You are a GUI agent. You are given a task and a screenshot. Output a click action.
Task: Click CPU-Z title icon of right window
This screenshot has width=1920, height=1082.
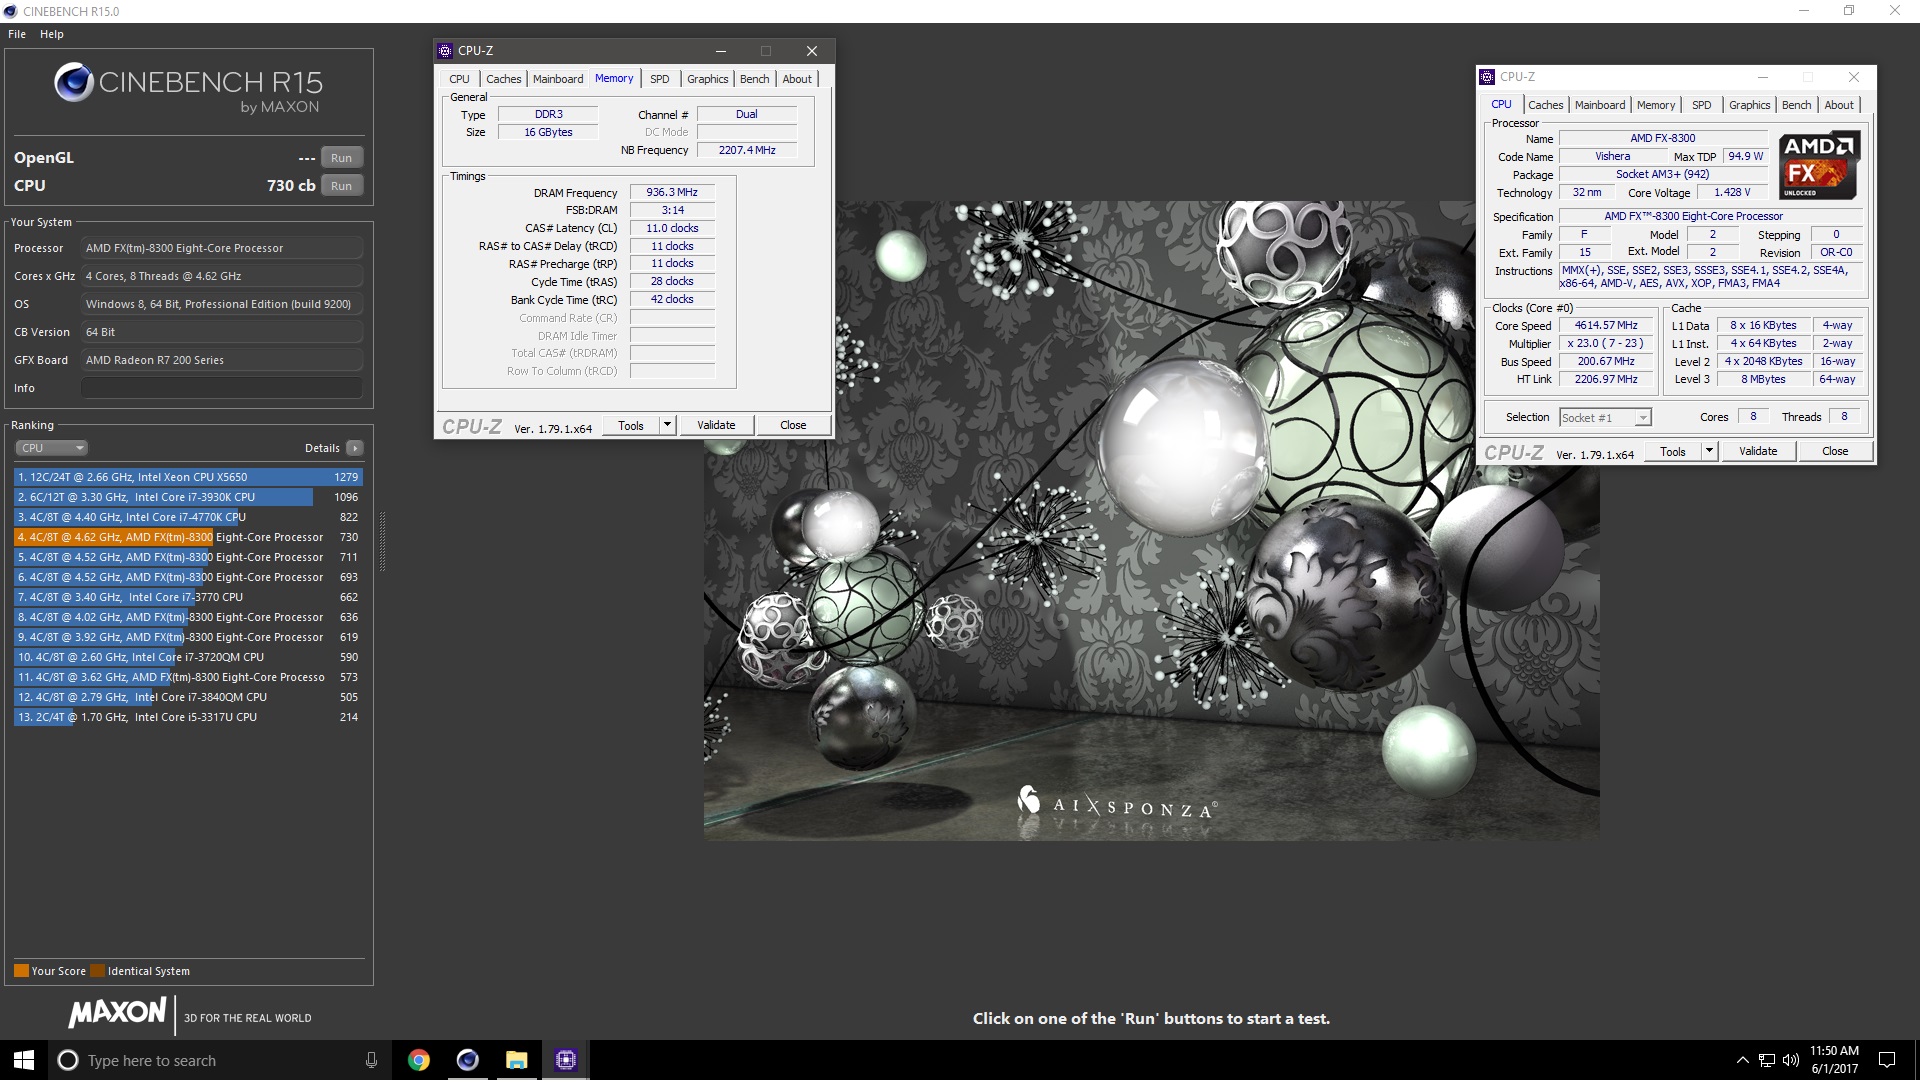pyautogui.click(x=1488, y=77)
